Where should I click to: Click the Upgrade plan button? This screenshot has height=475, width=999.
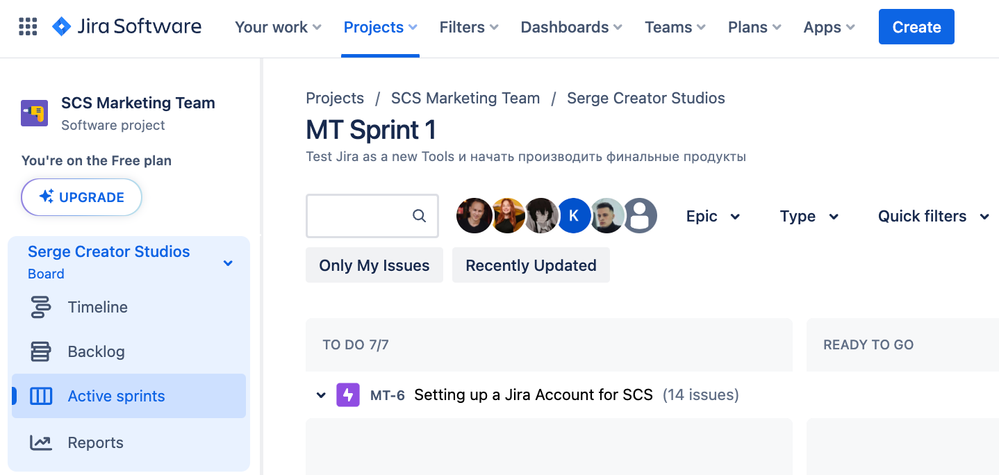[81, 197]
